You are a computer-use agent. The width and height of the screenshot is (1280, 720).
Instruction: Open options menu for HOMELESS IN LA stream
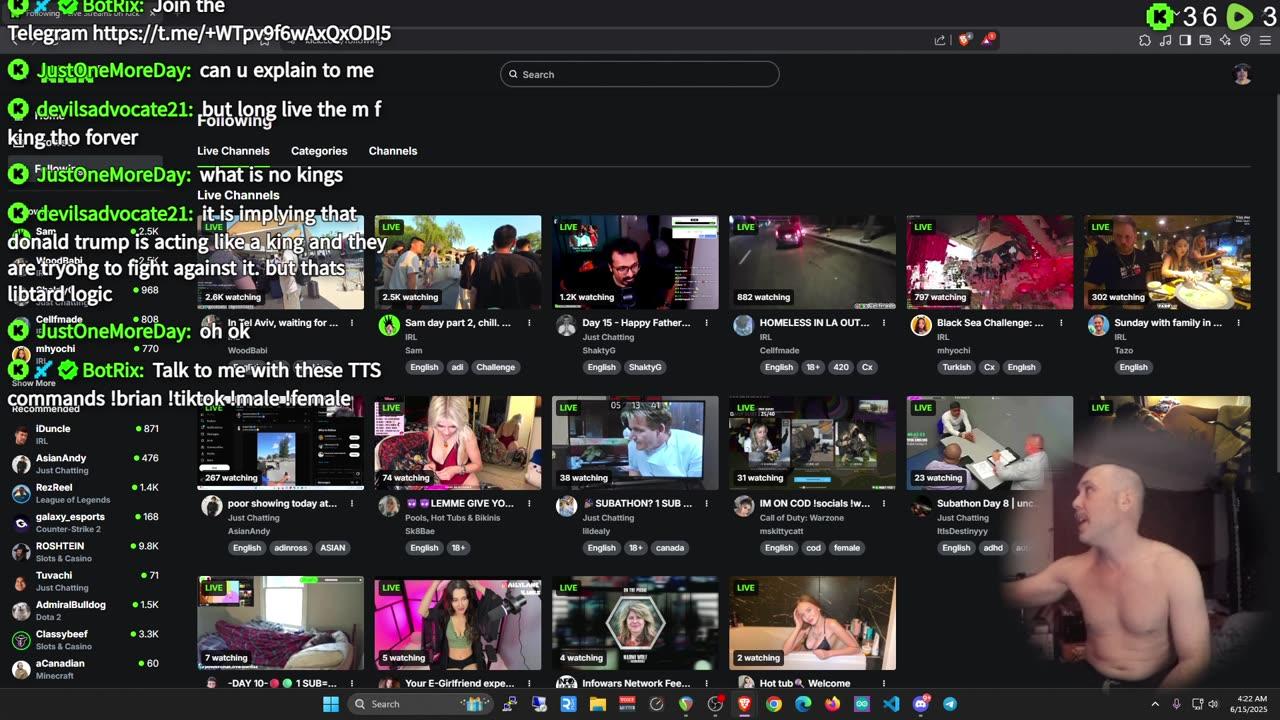(884, 323)
